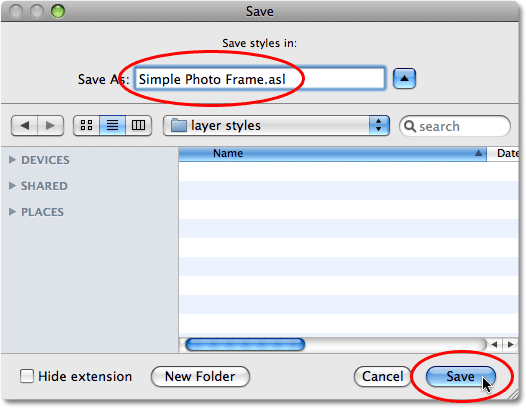Go back with the left arrow navigation button
The image size is (526, 408).
click(24, 125)
